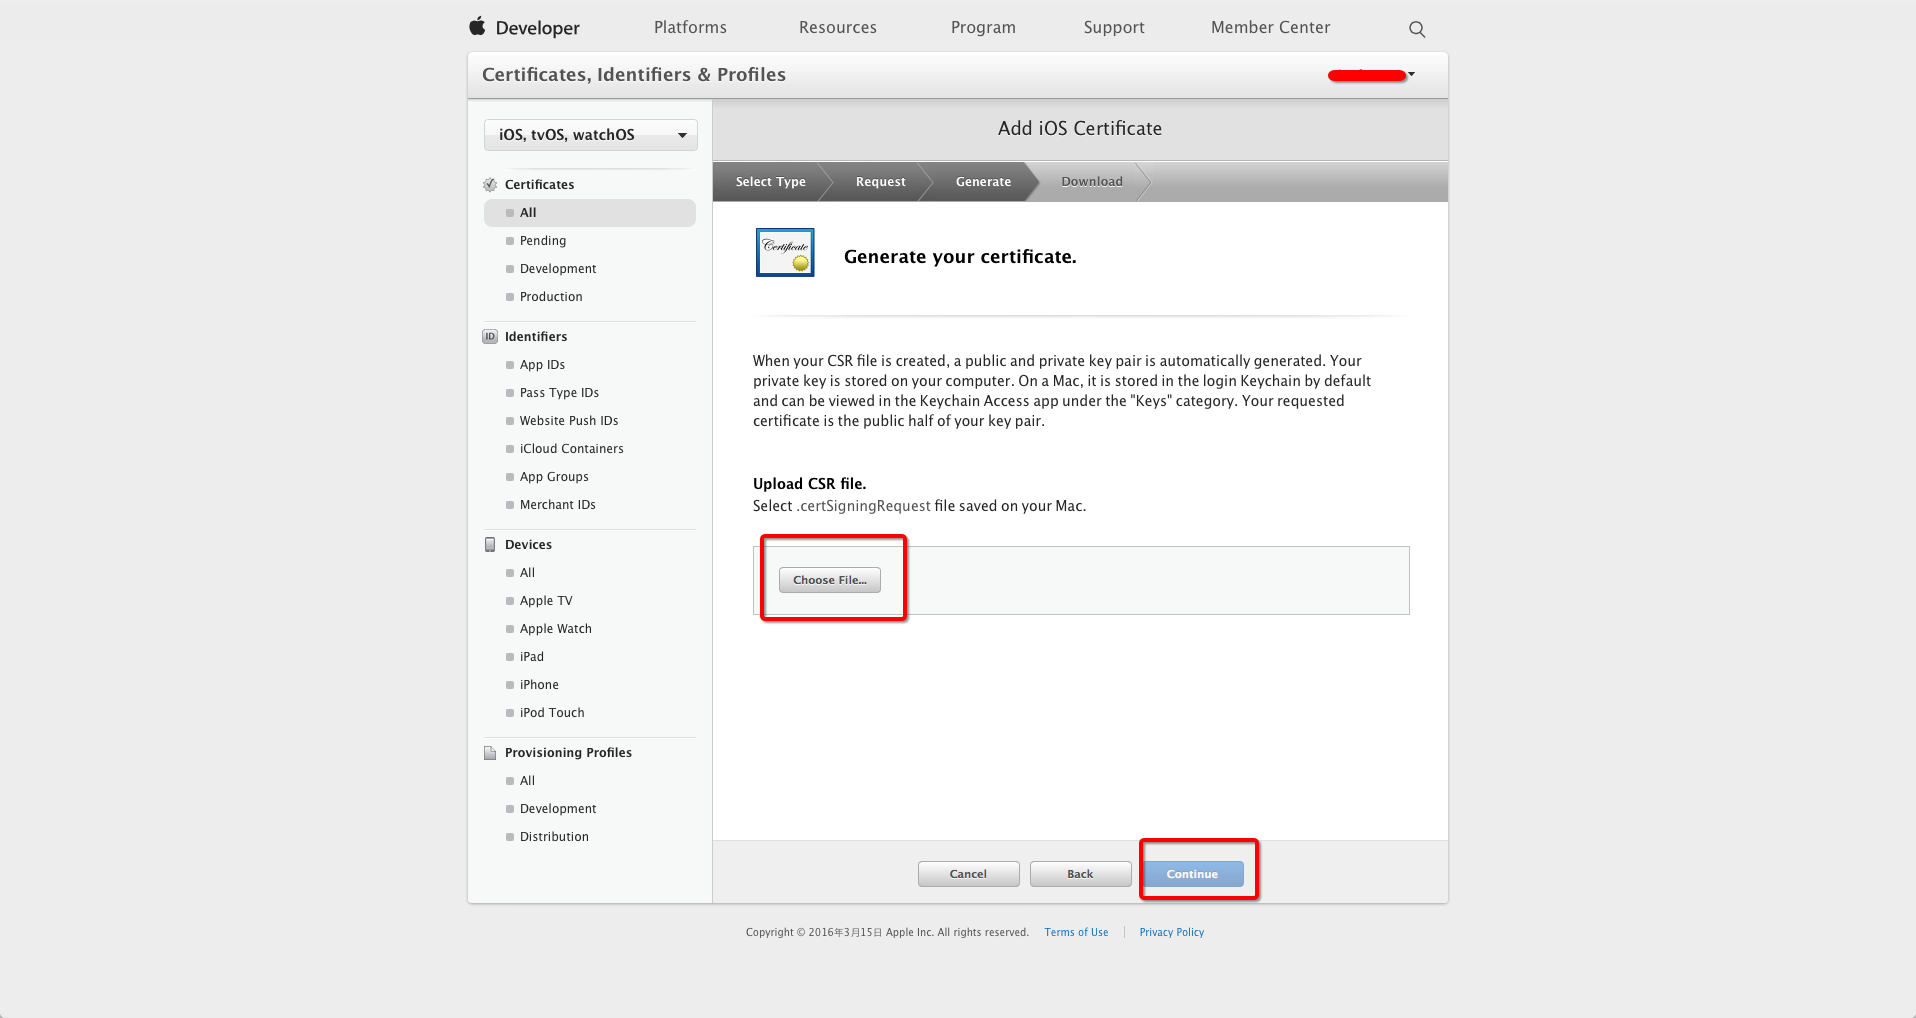Open Merchant IDs
The image size is (1916, 1018).
557,505
